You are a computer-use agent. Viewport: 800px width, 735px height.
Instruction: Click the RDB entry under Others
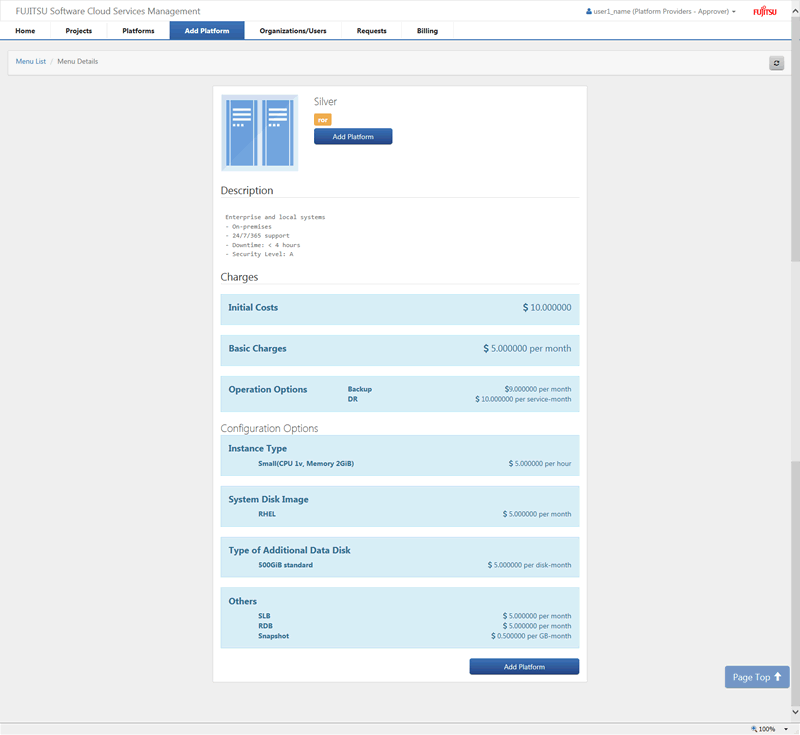[x=265, y=626]
